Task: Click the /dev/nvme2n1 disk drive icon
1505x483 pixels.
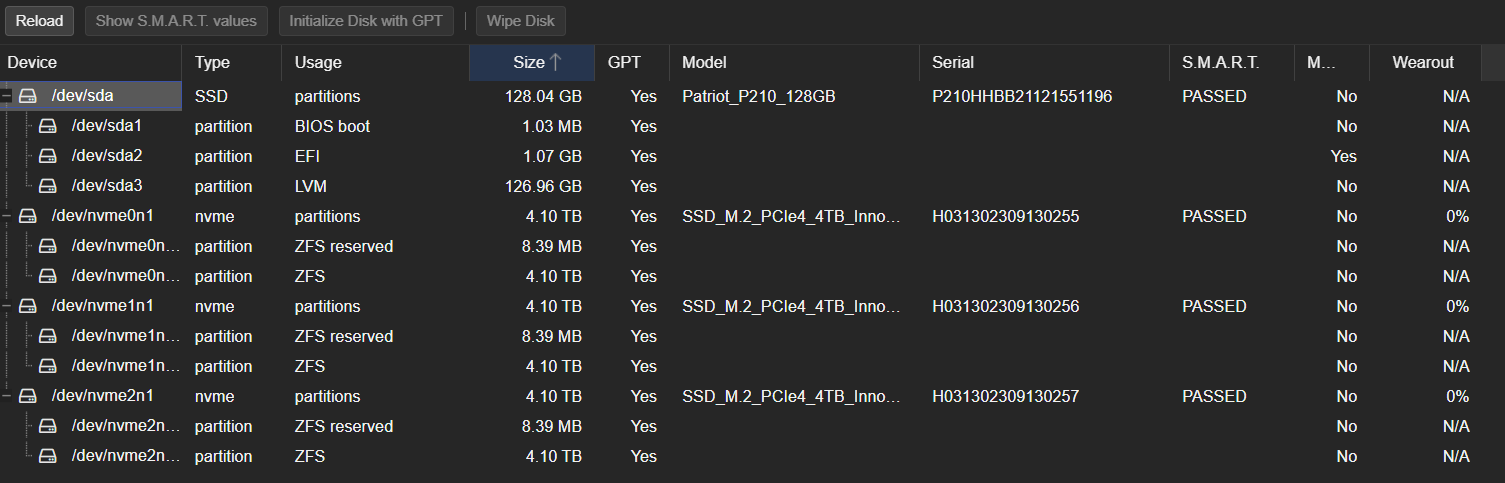Action: click(28, 397)
